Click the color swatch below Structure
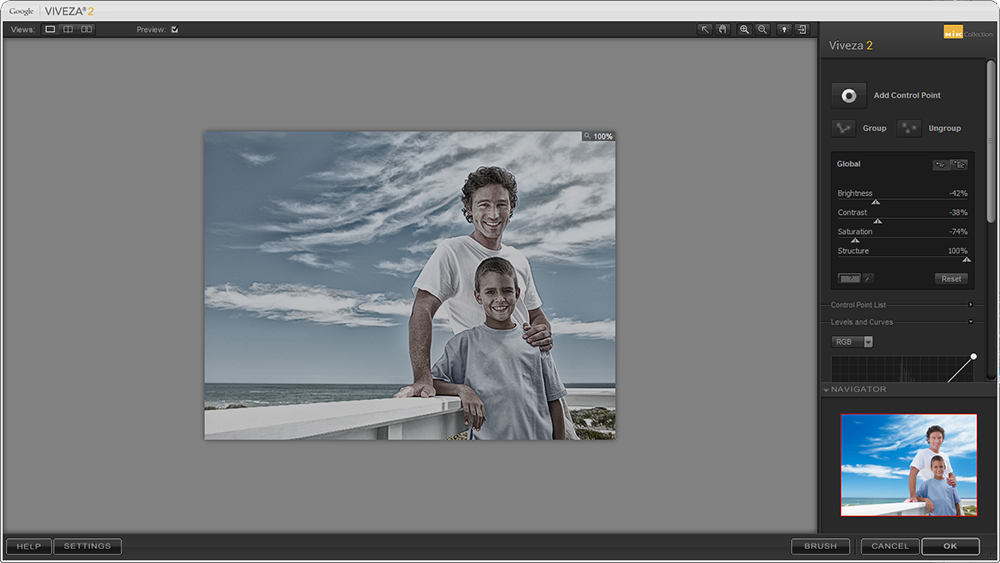Screen dimensions: 1000x563 click(849, 279)
